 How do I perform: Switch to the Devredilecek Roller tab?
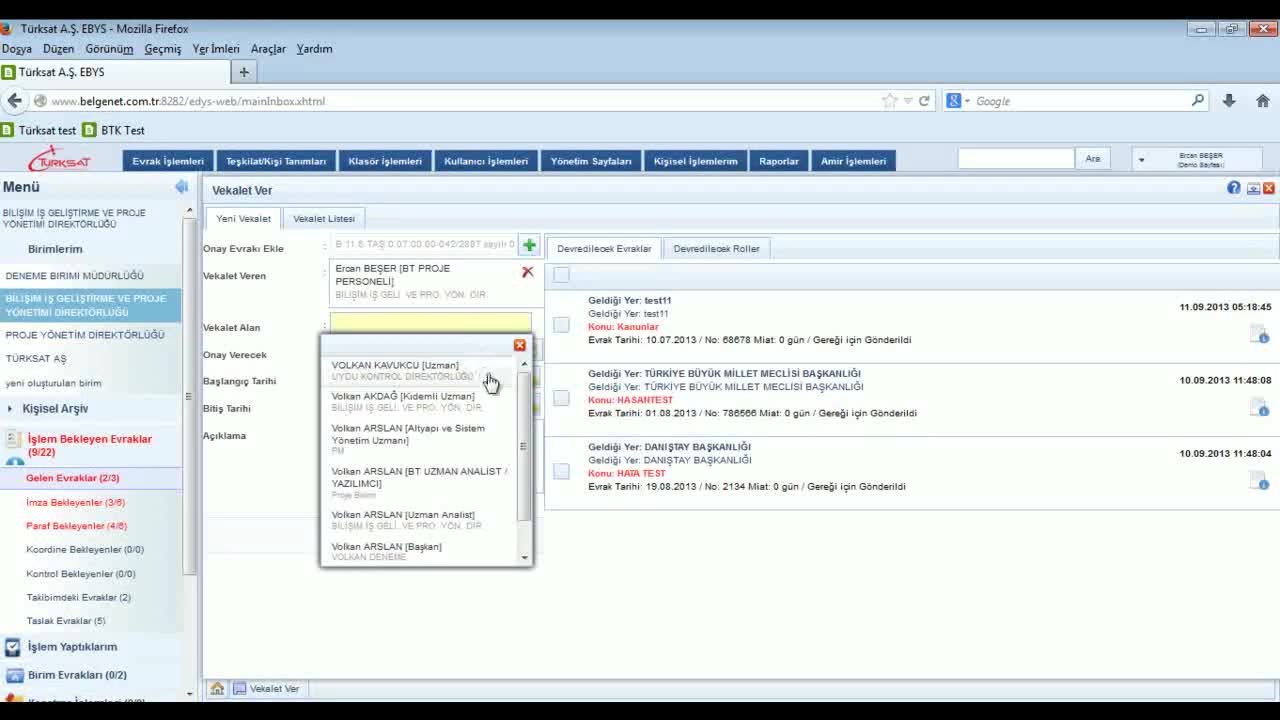pyautogui.click(x=716, y=248)
